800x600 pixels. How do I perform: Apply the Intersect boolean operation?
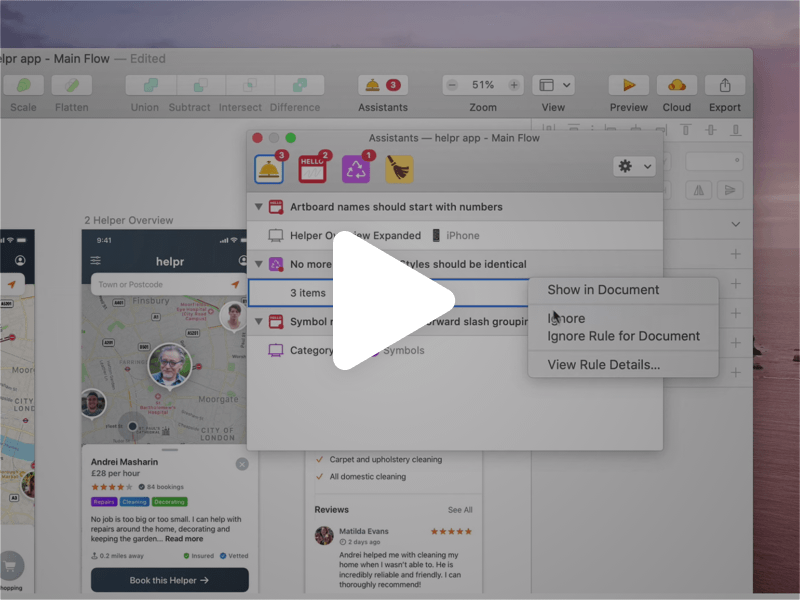[x=249, y=85]
